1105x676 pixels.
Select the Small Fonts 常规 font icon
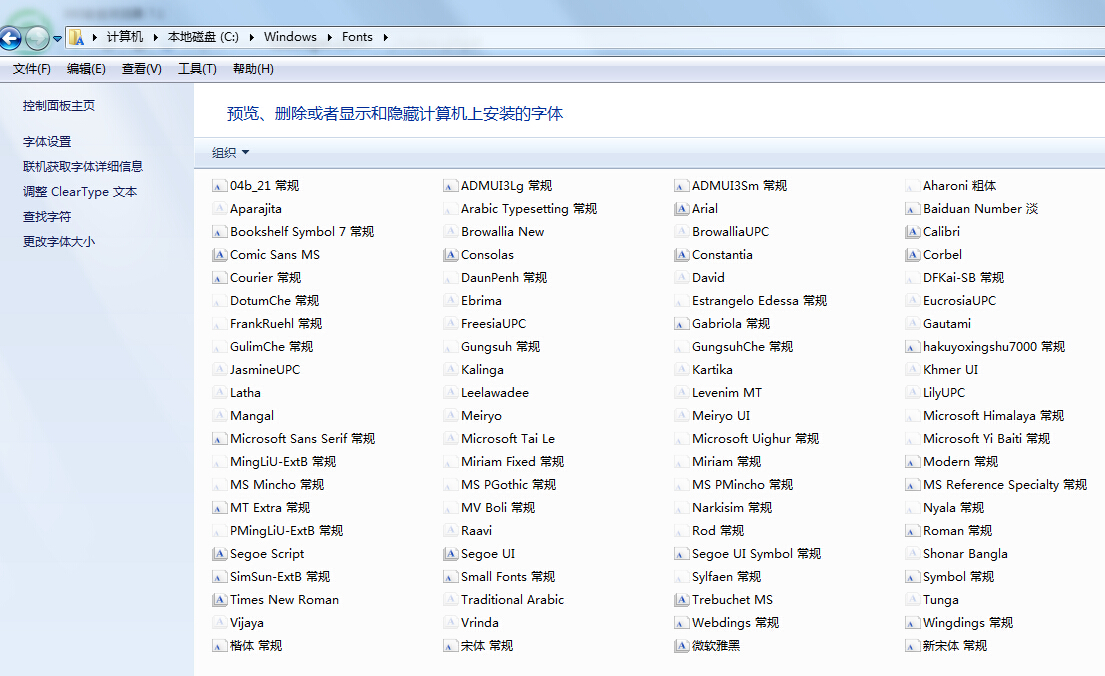(450, 577)
